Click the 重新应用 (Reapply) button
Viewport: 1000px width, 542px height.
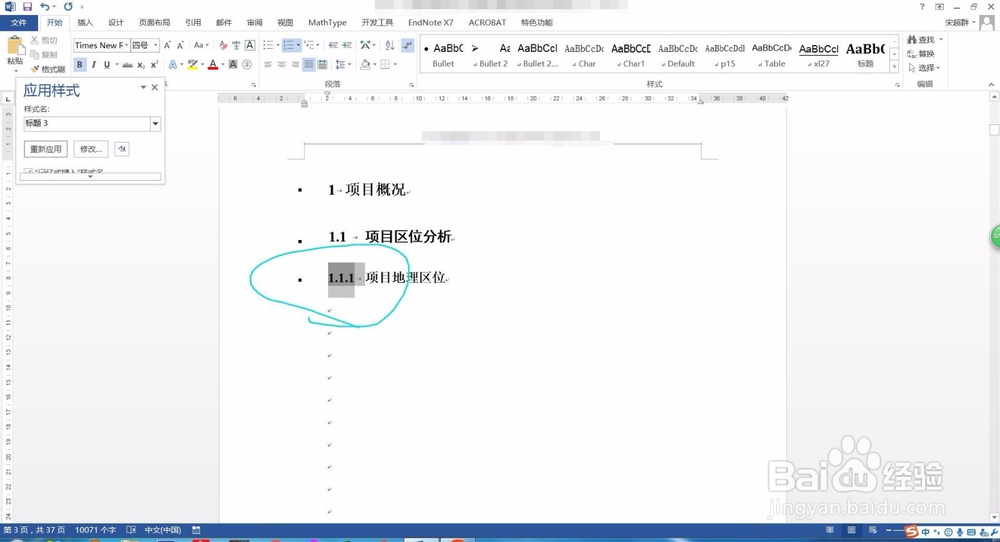(x=46, y=149)
